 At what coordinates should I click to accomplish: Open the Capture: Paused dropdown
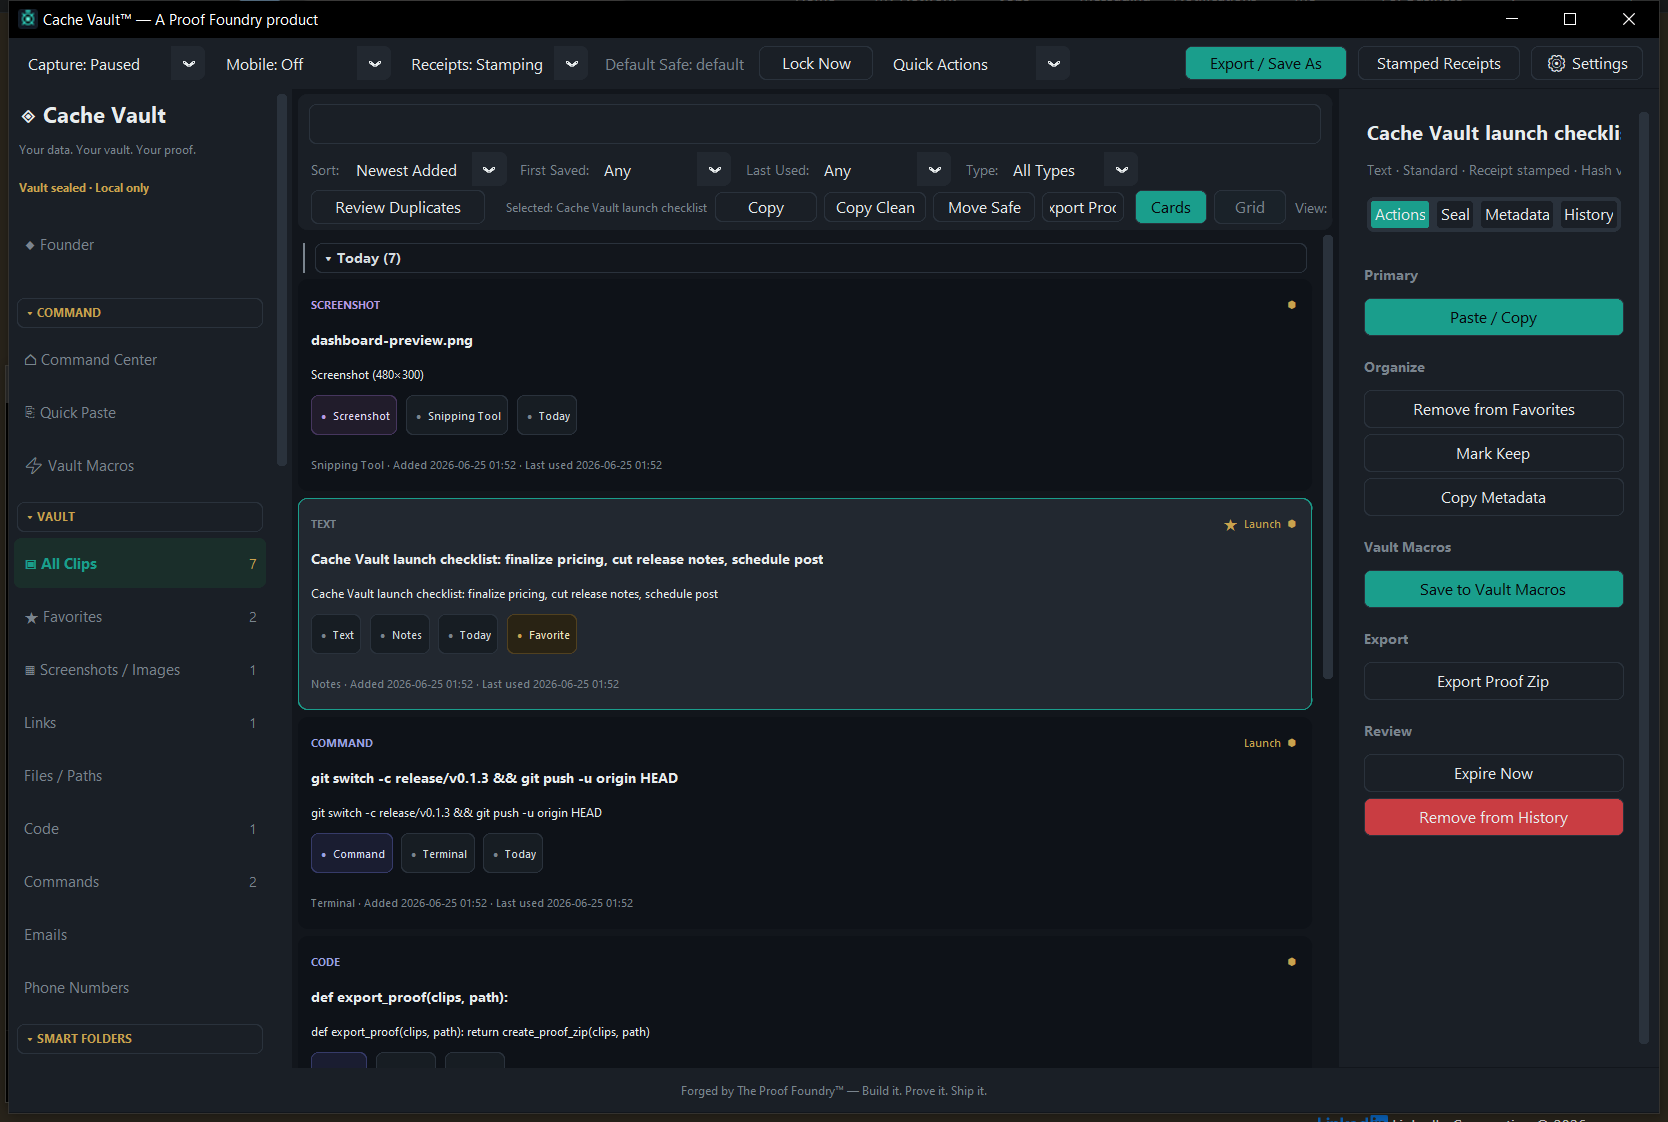[188, 64]
